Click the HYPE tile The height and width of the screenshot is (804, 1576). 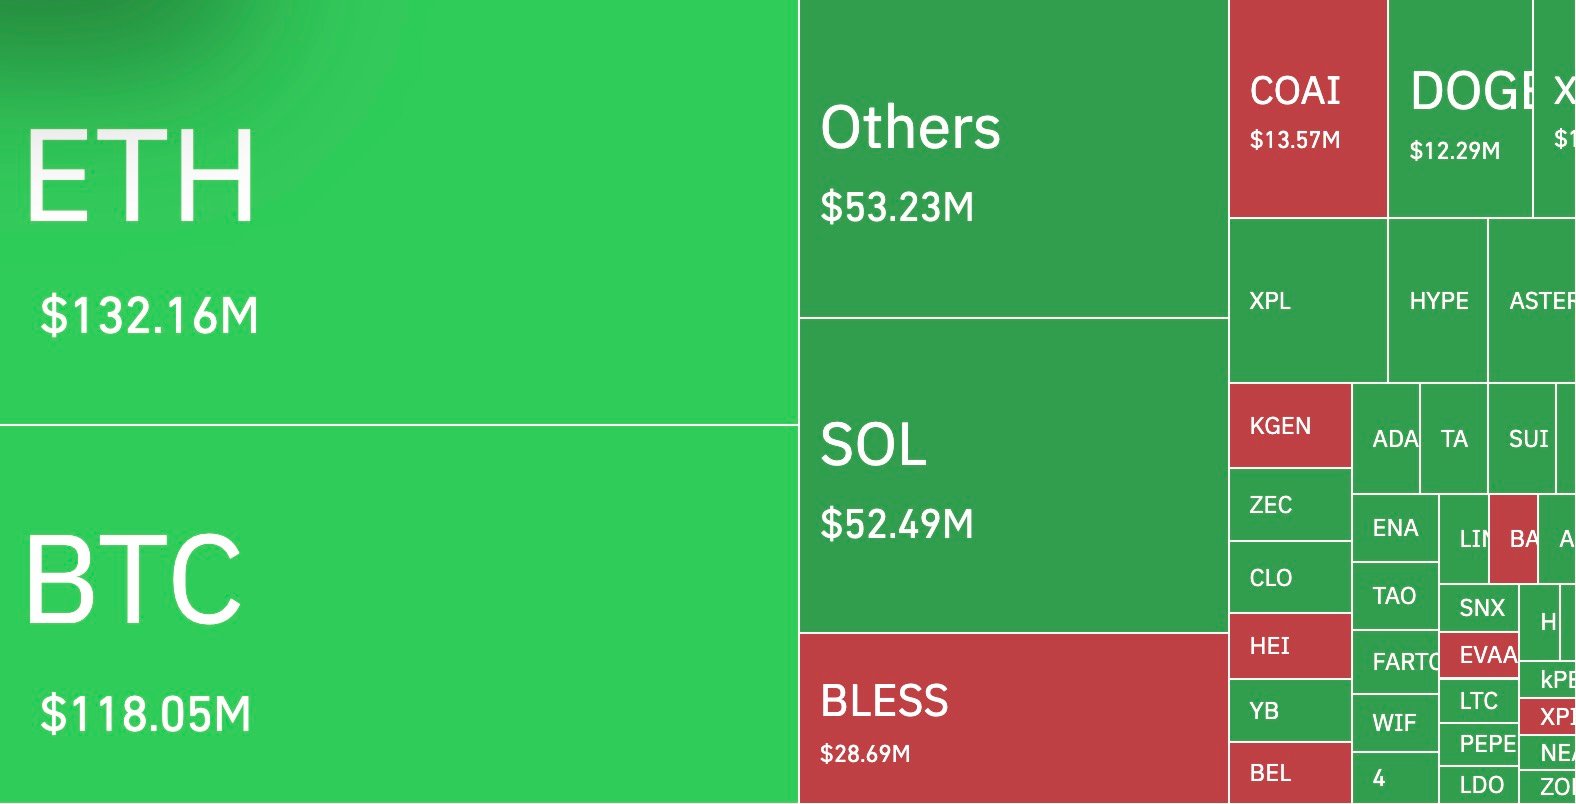pos(1438,300)
